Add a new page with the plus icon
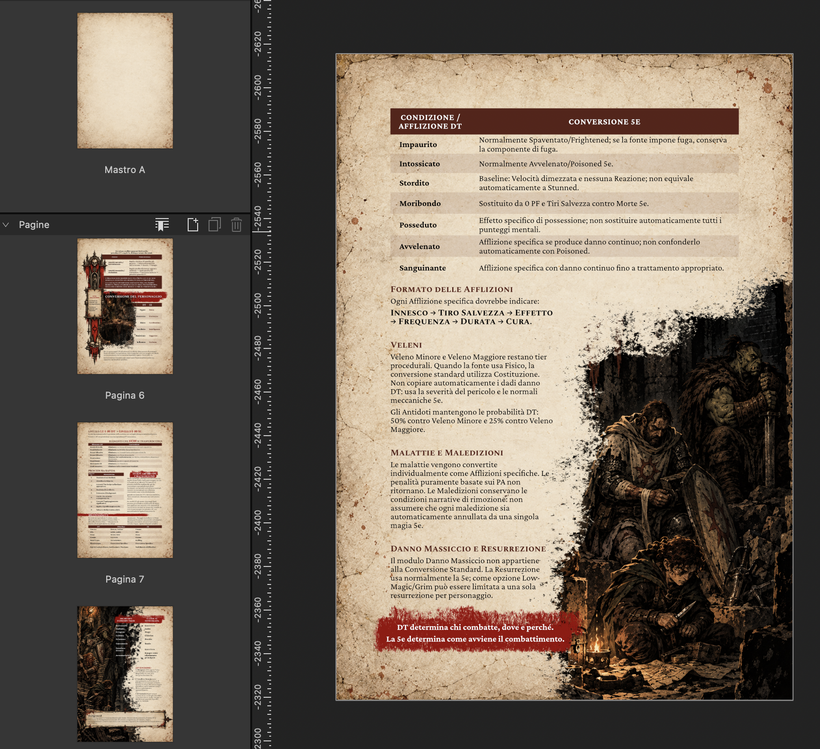 coord(193,225)
